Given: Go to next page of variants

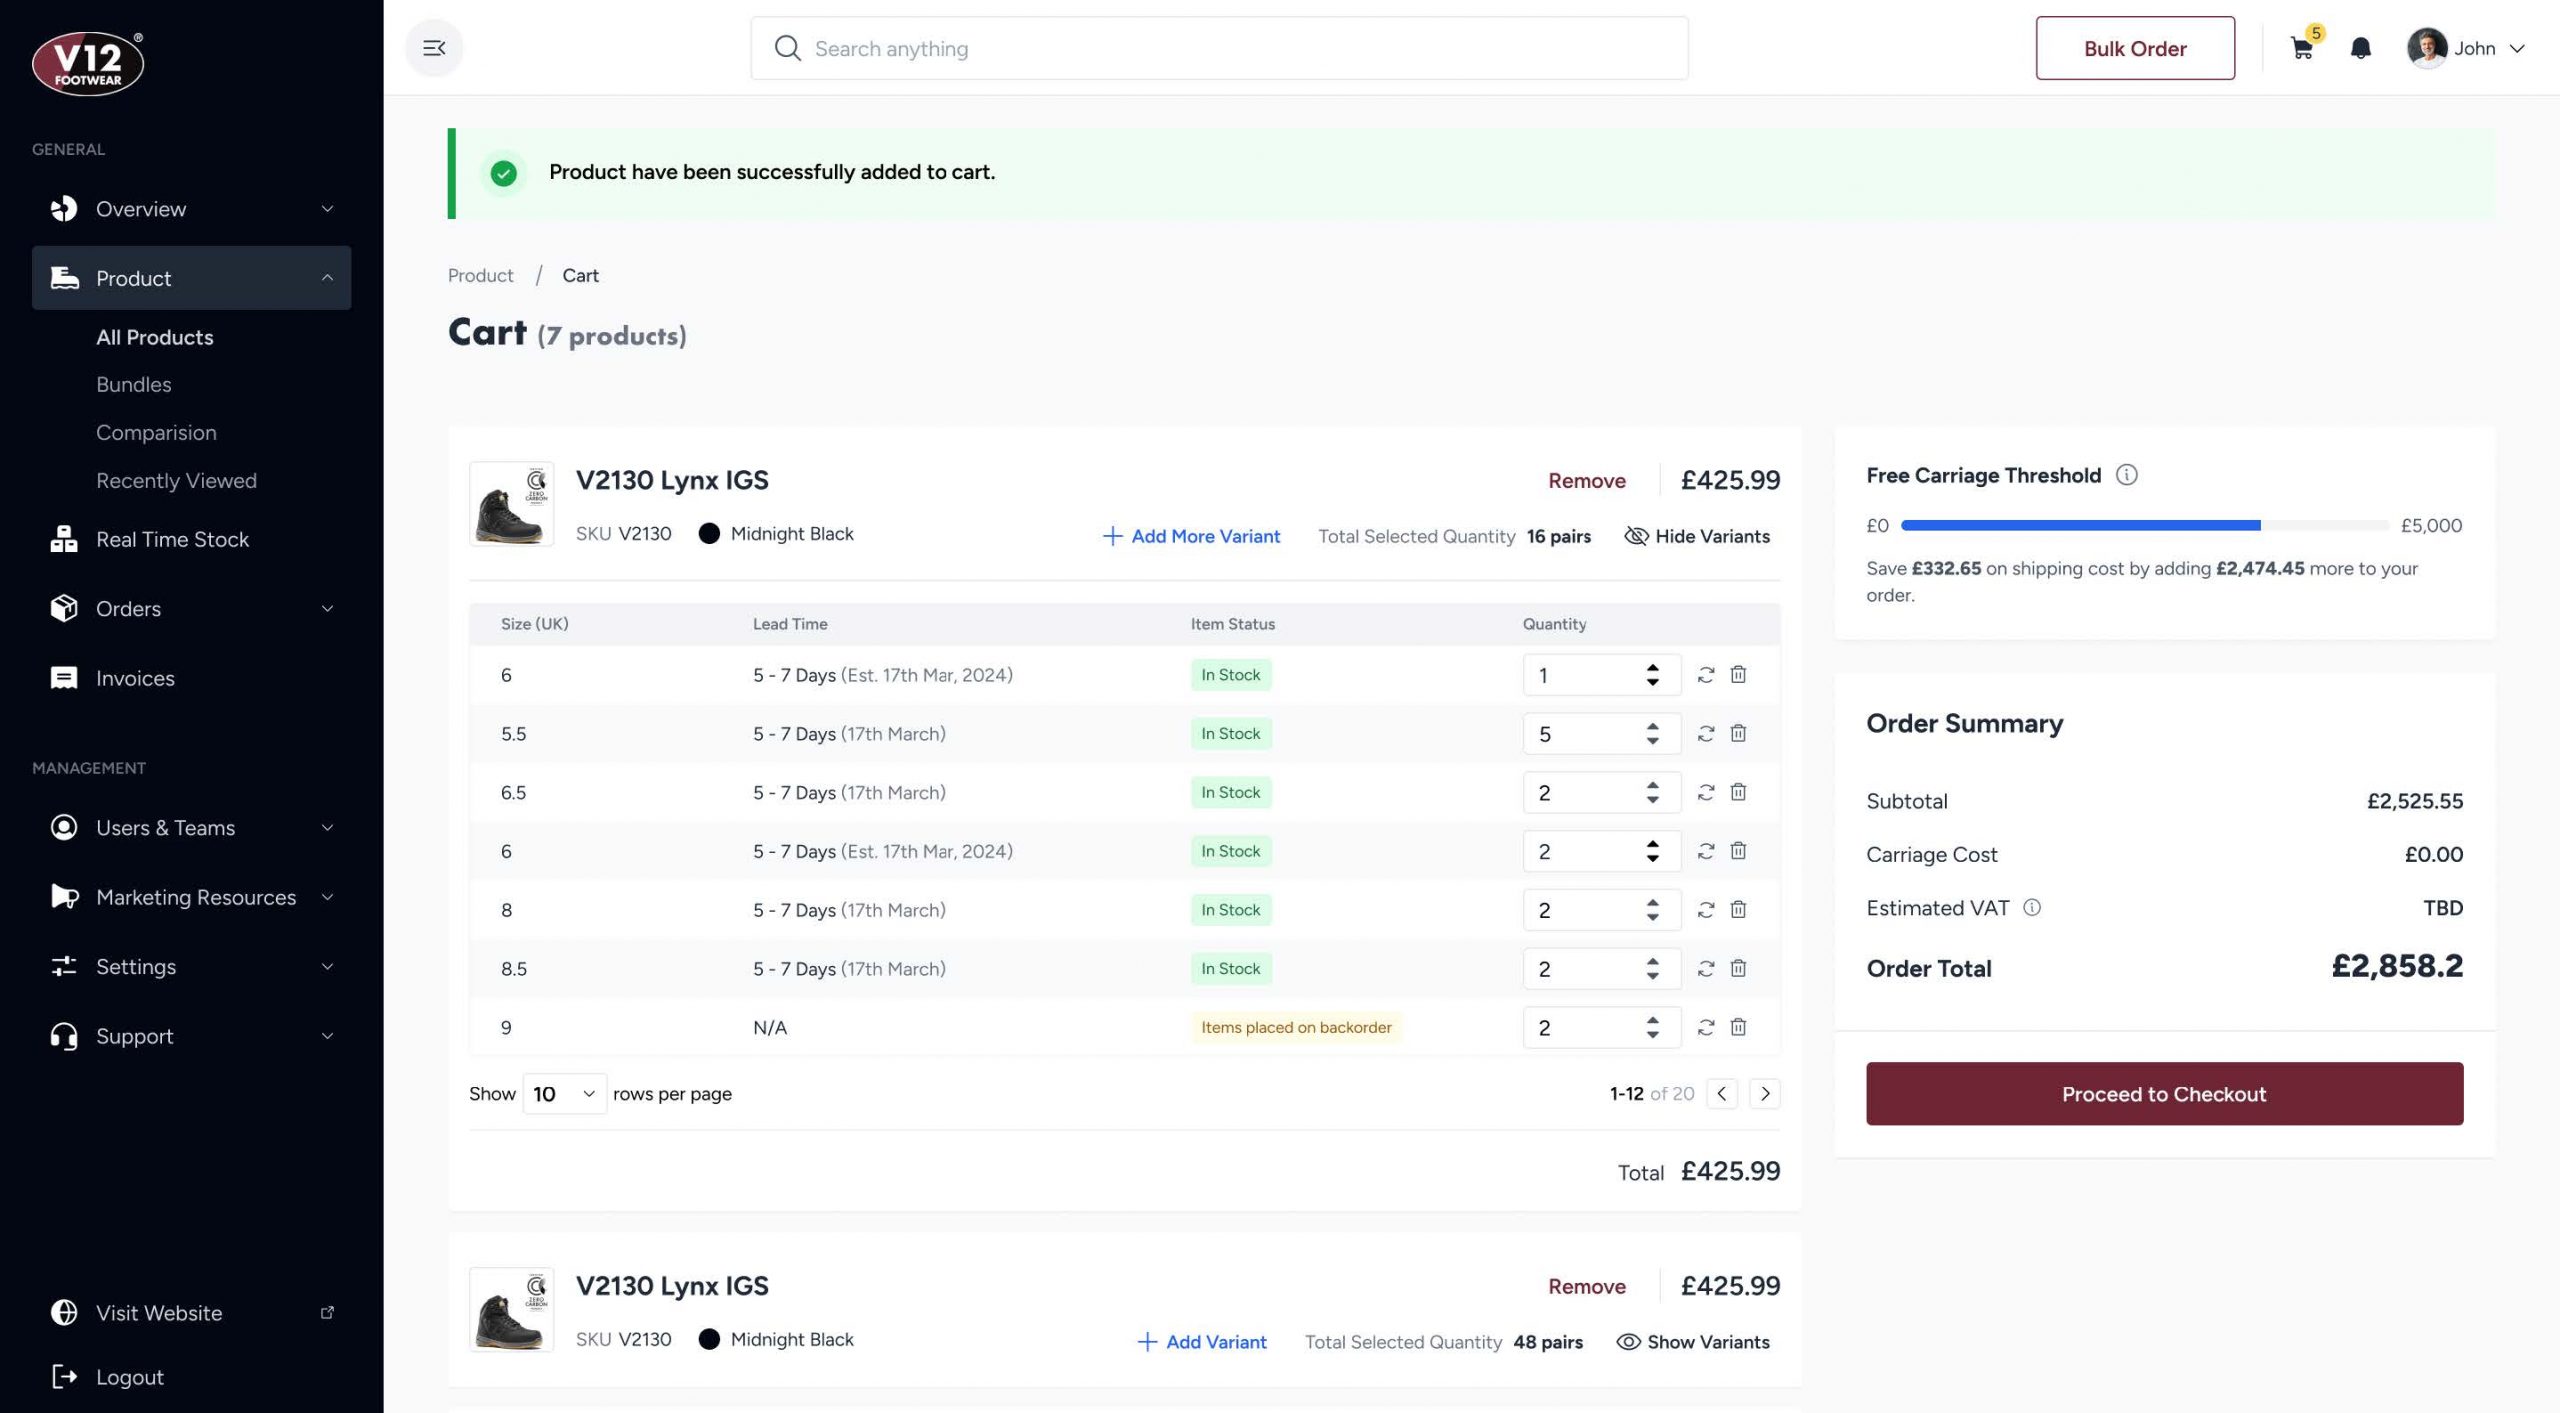Looking at the screenshot, I should pos(1765,1093).
